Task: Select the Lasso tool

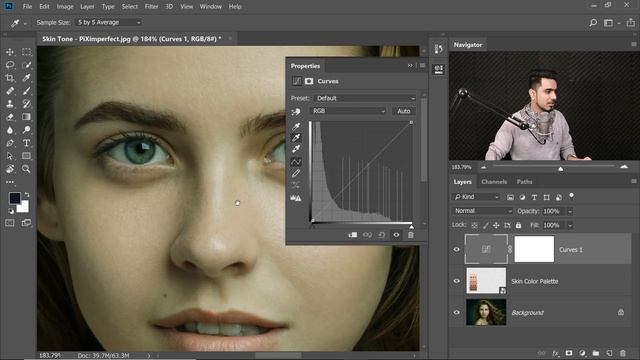Action: pyautogui.click(x=10, y=65)
